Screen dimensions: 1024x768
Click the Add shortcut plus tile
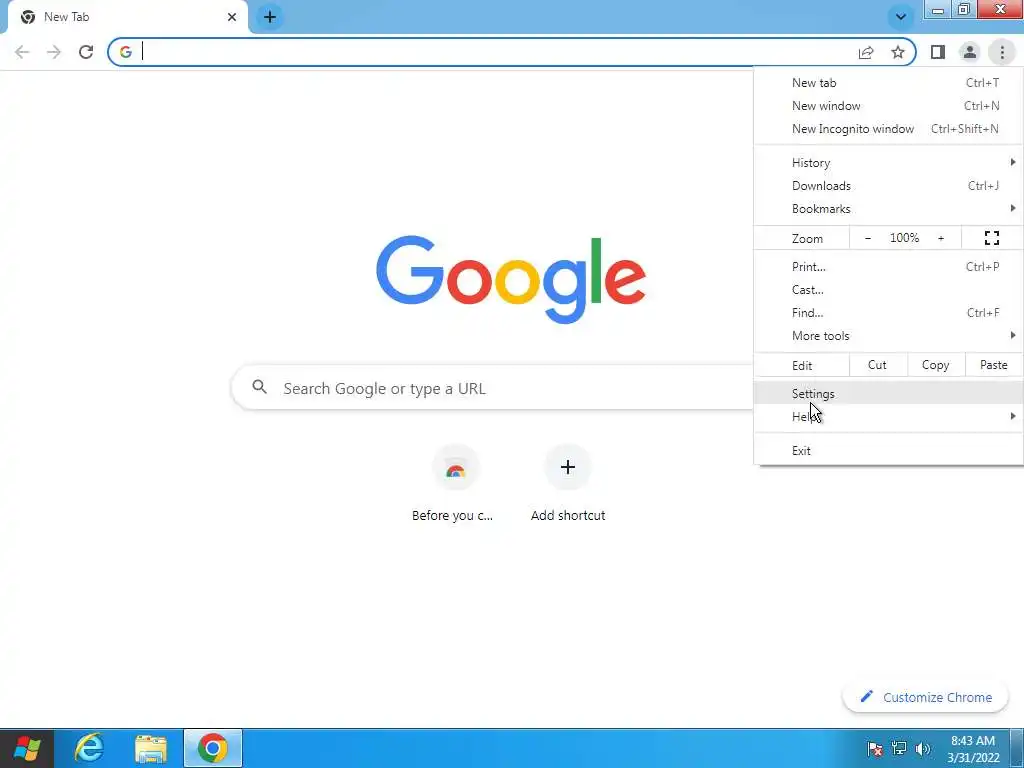coord(568,483)
